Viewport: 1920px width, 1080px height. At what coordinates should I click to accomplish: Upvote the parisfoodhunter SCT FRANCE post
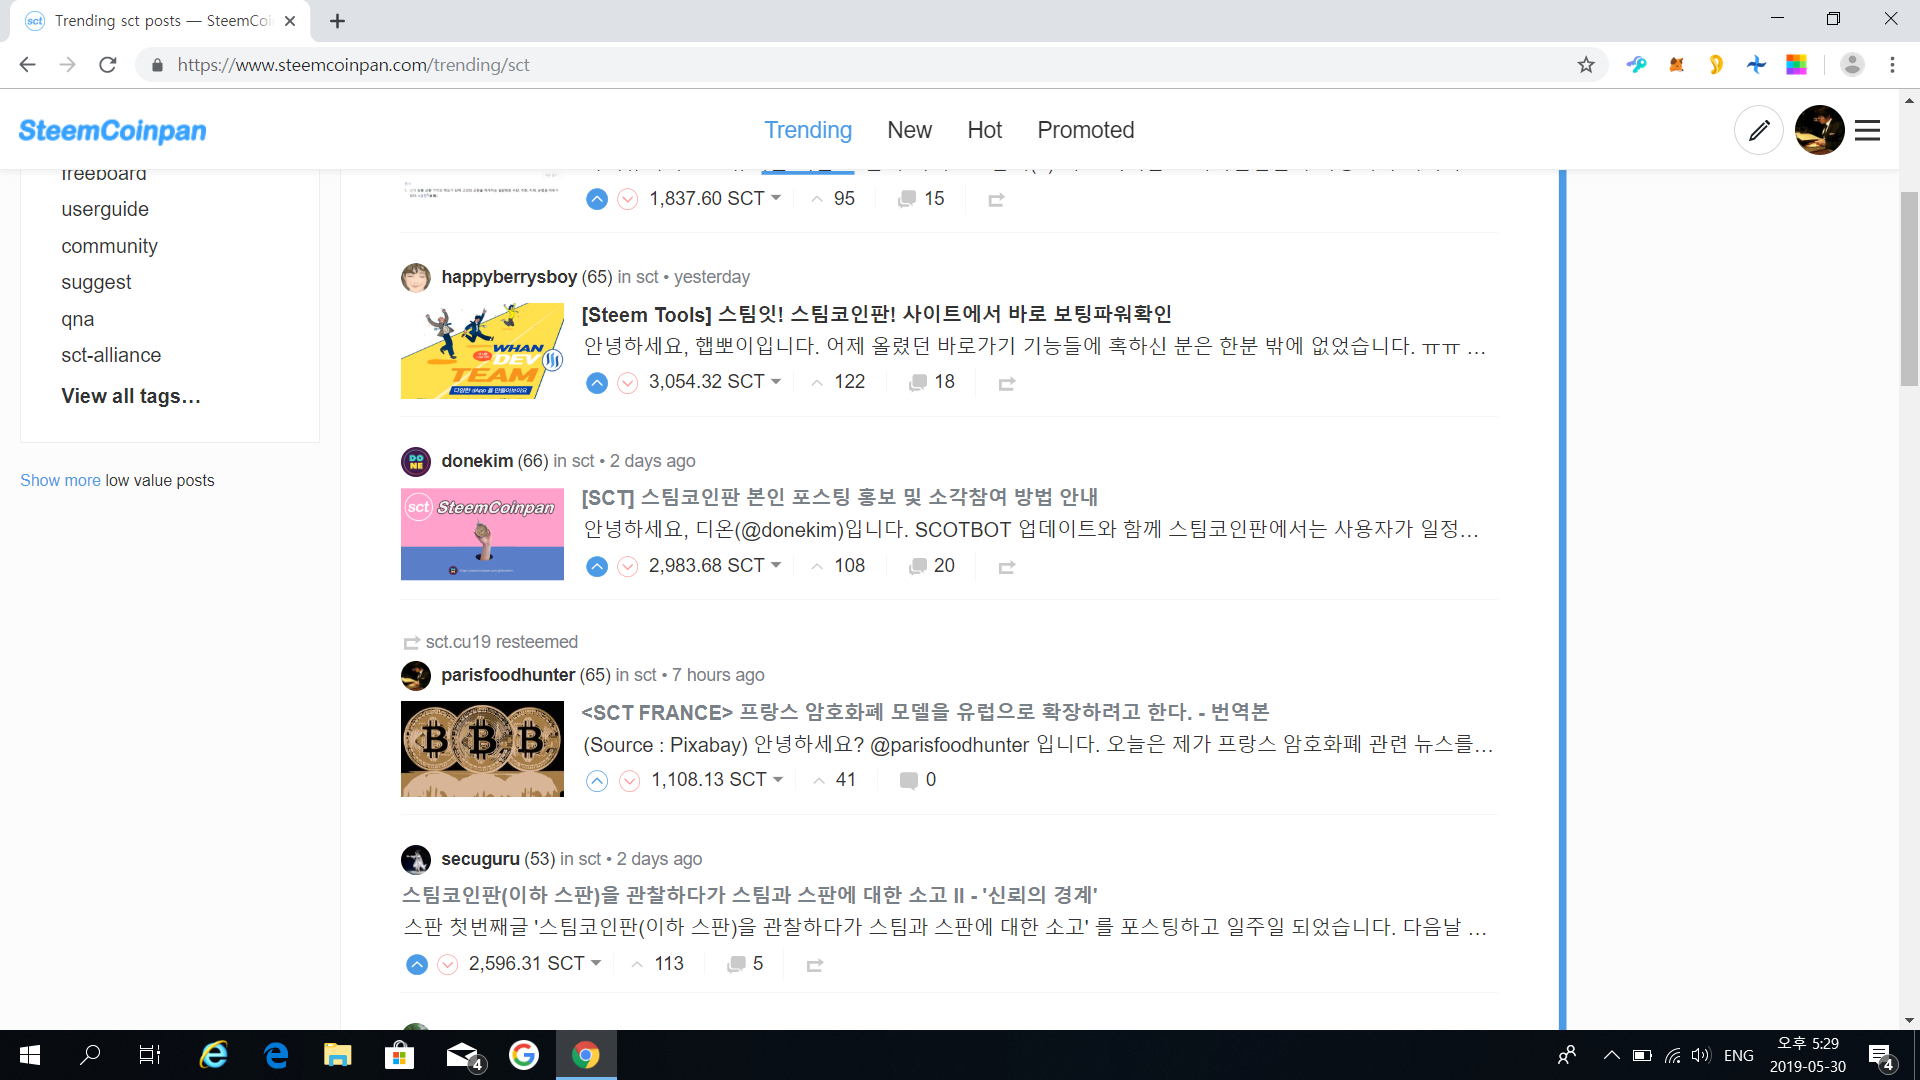597,781
